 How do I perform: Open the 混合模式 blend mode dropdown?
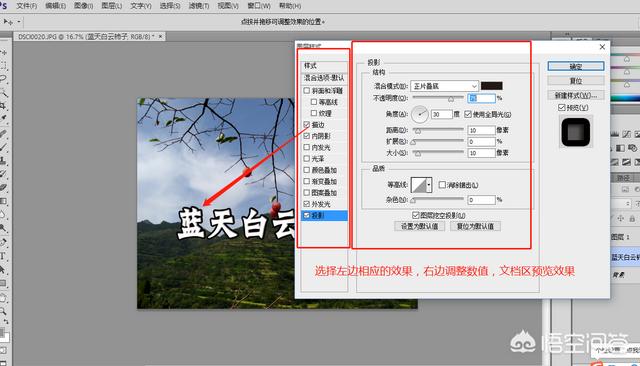pos(444,86)
